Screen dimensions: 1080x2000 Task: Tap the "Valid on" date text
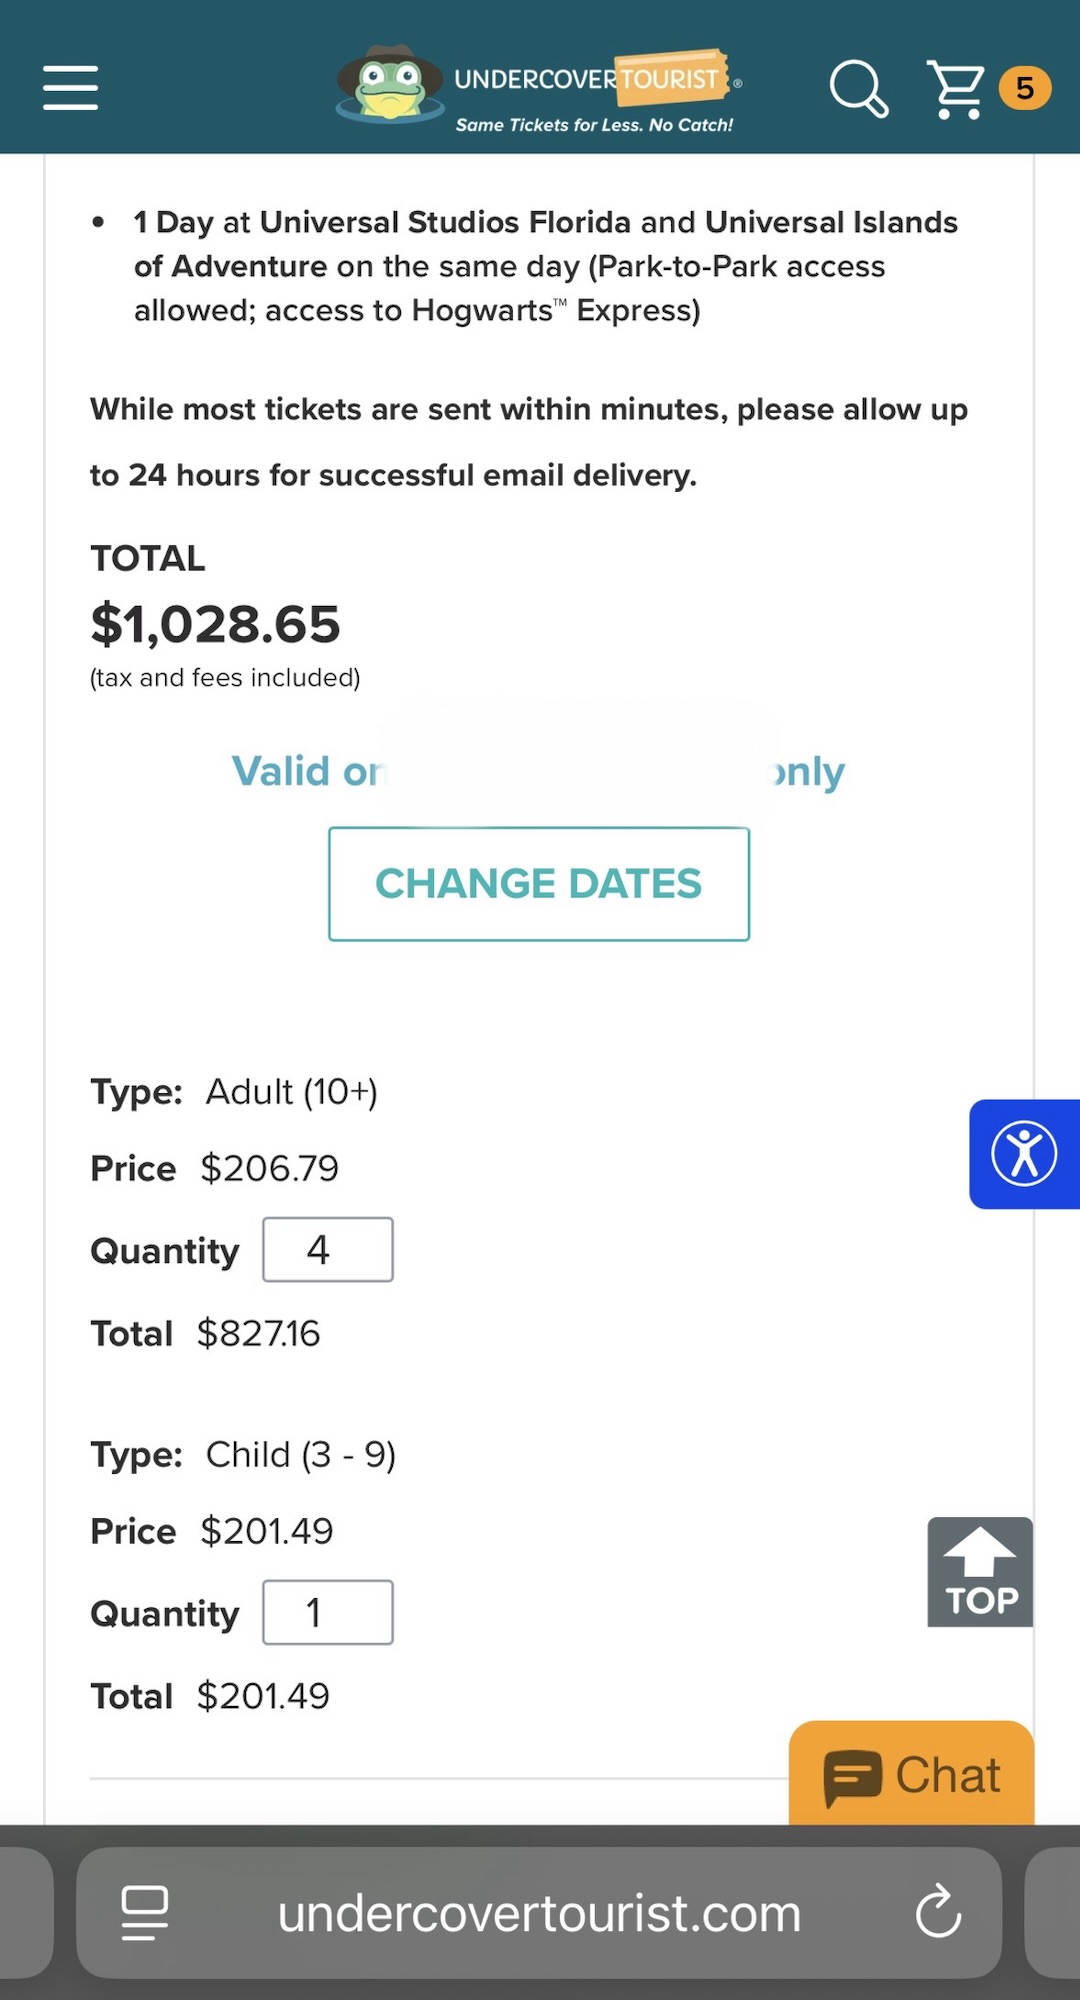(x=308, y=772)
